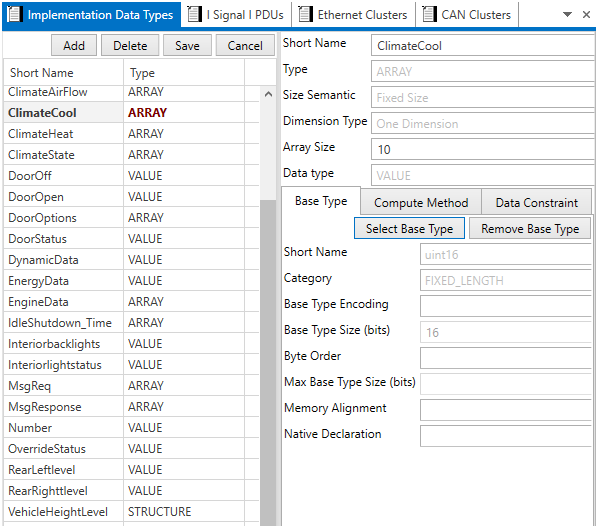Click the I Signal I PDUs tab icon
Viewport: 598px width, 528px height.
(194, 14)
